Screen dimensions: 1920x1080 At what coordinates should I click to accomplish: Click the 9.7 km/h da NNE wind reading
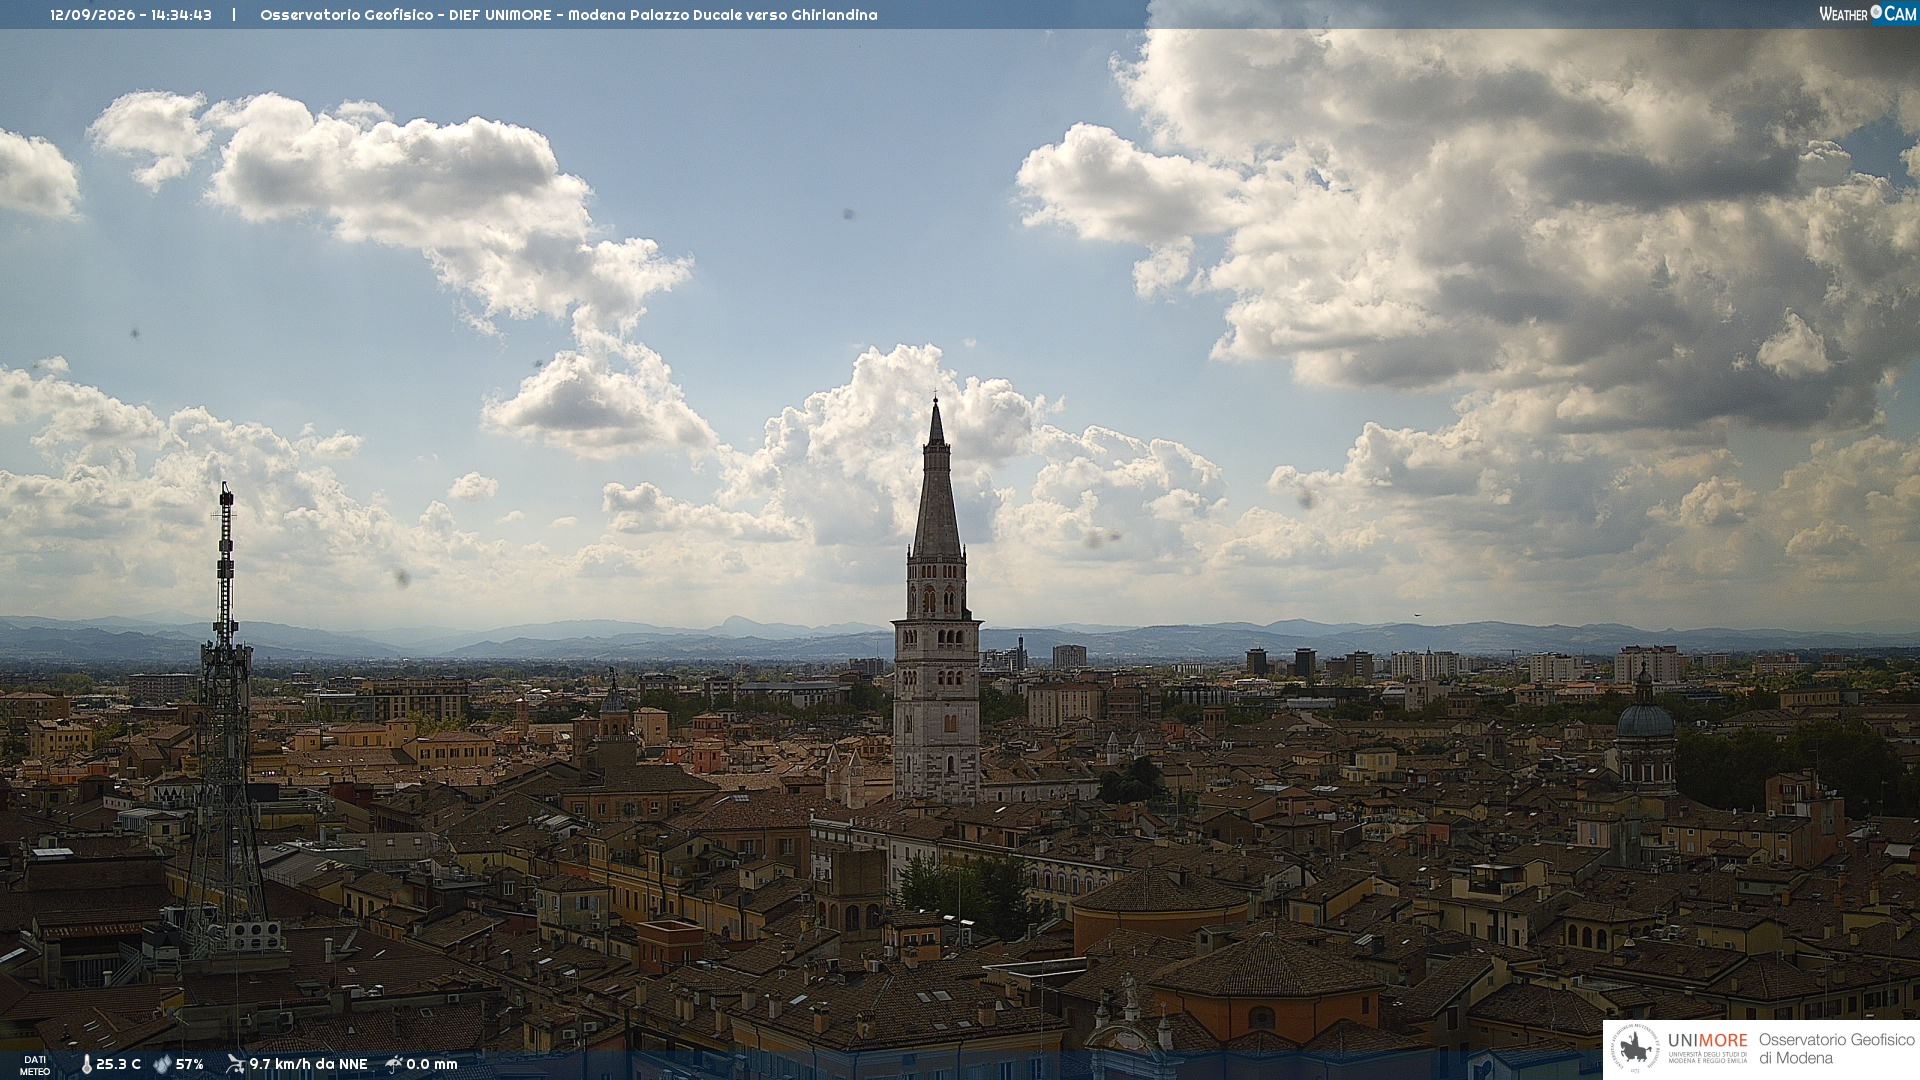(308, 1065)
